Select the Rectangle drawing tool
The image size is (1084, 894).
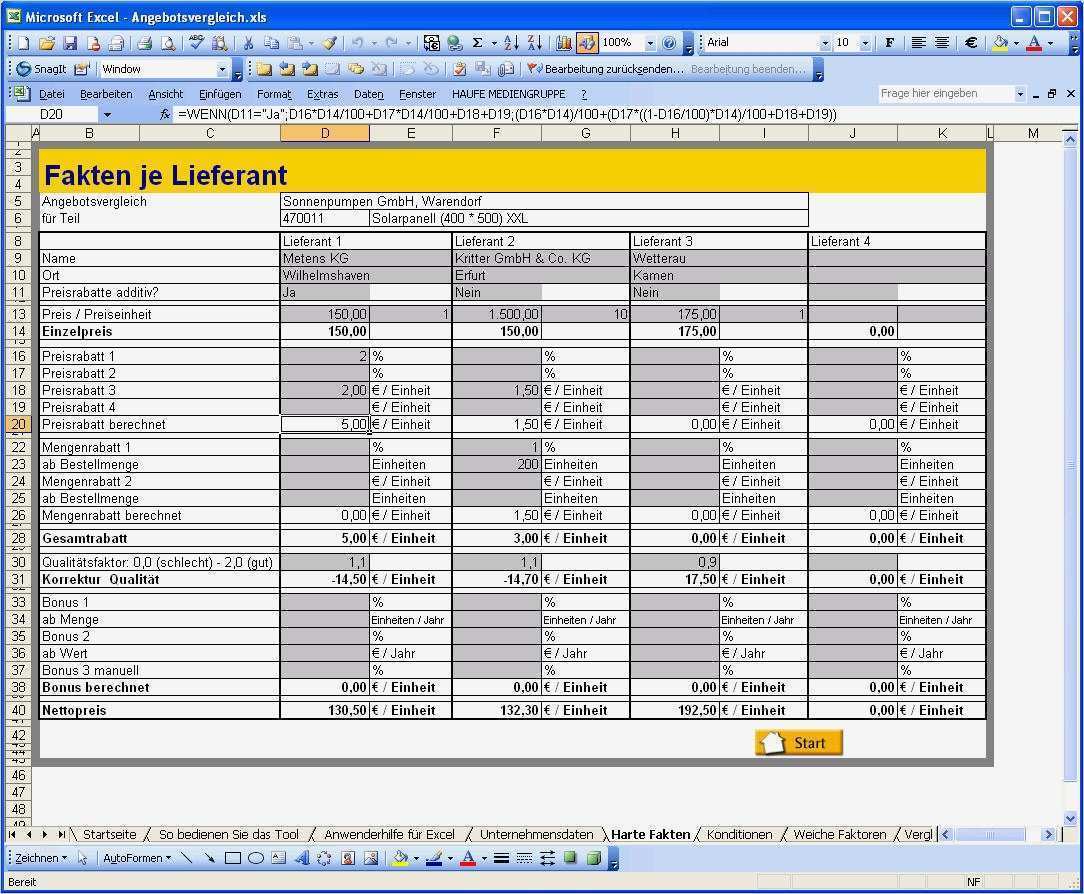[x=233, y=858]
